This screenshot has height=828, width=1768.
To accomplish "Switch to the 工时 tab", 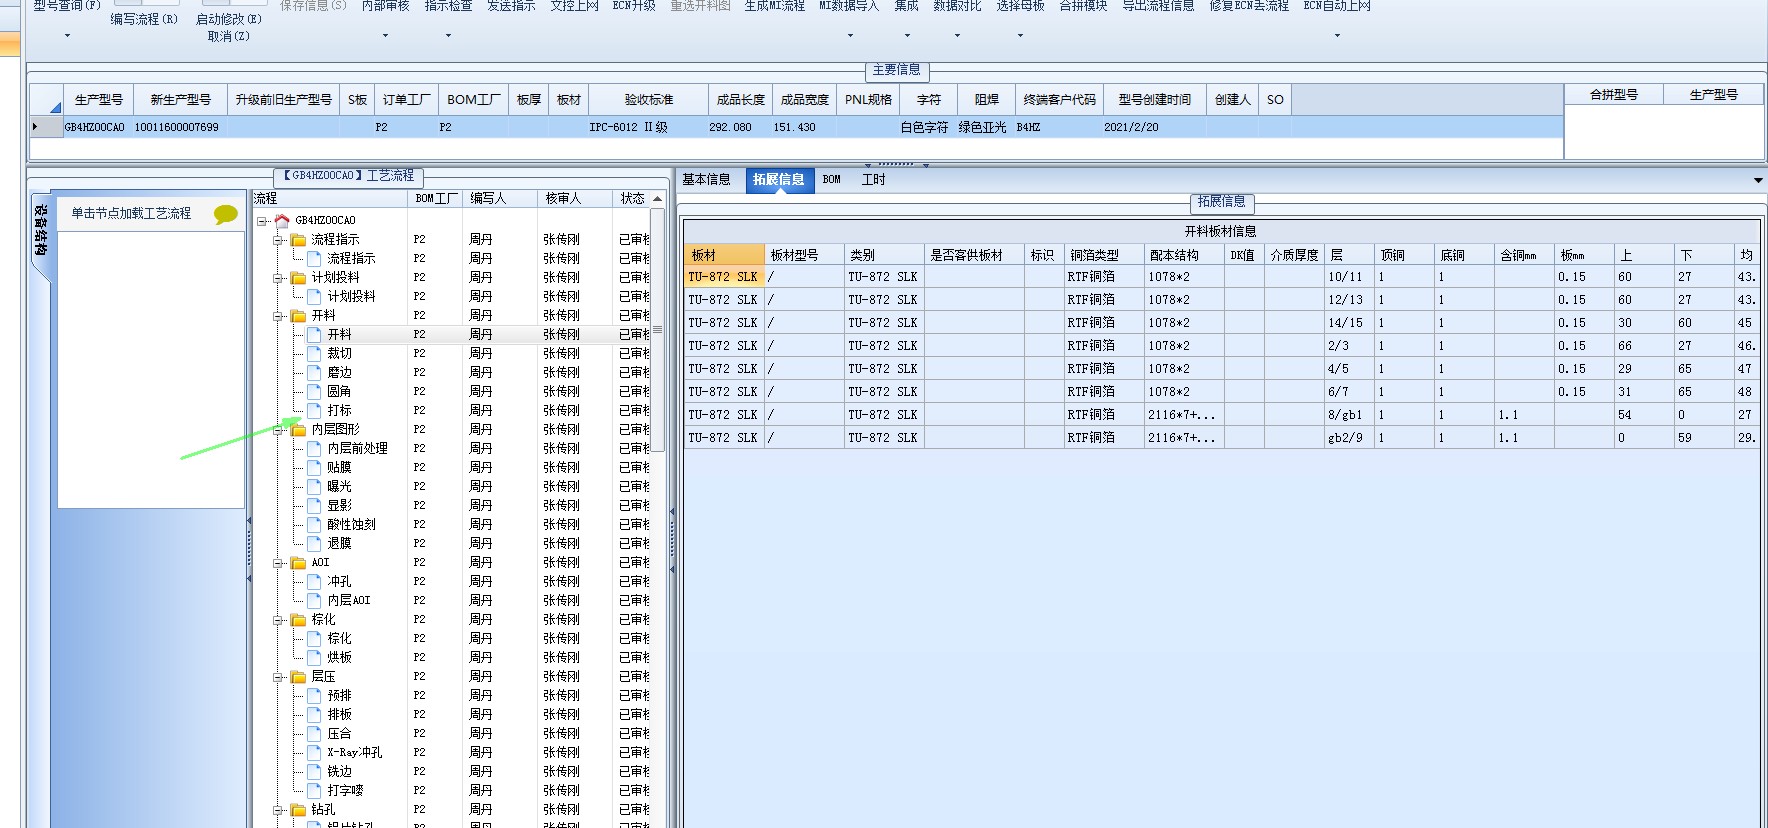I will point(873,180).
